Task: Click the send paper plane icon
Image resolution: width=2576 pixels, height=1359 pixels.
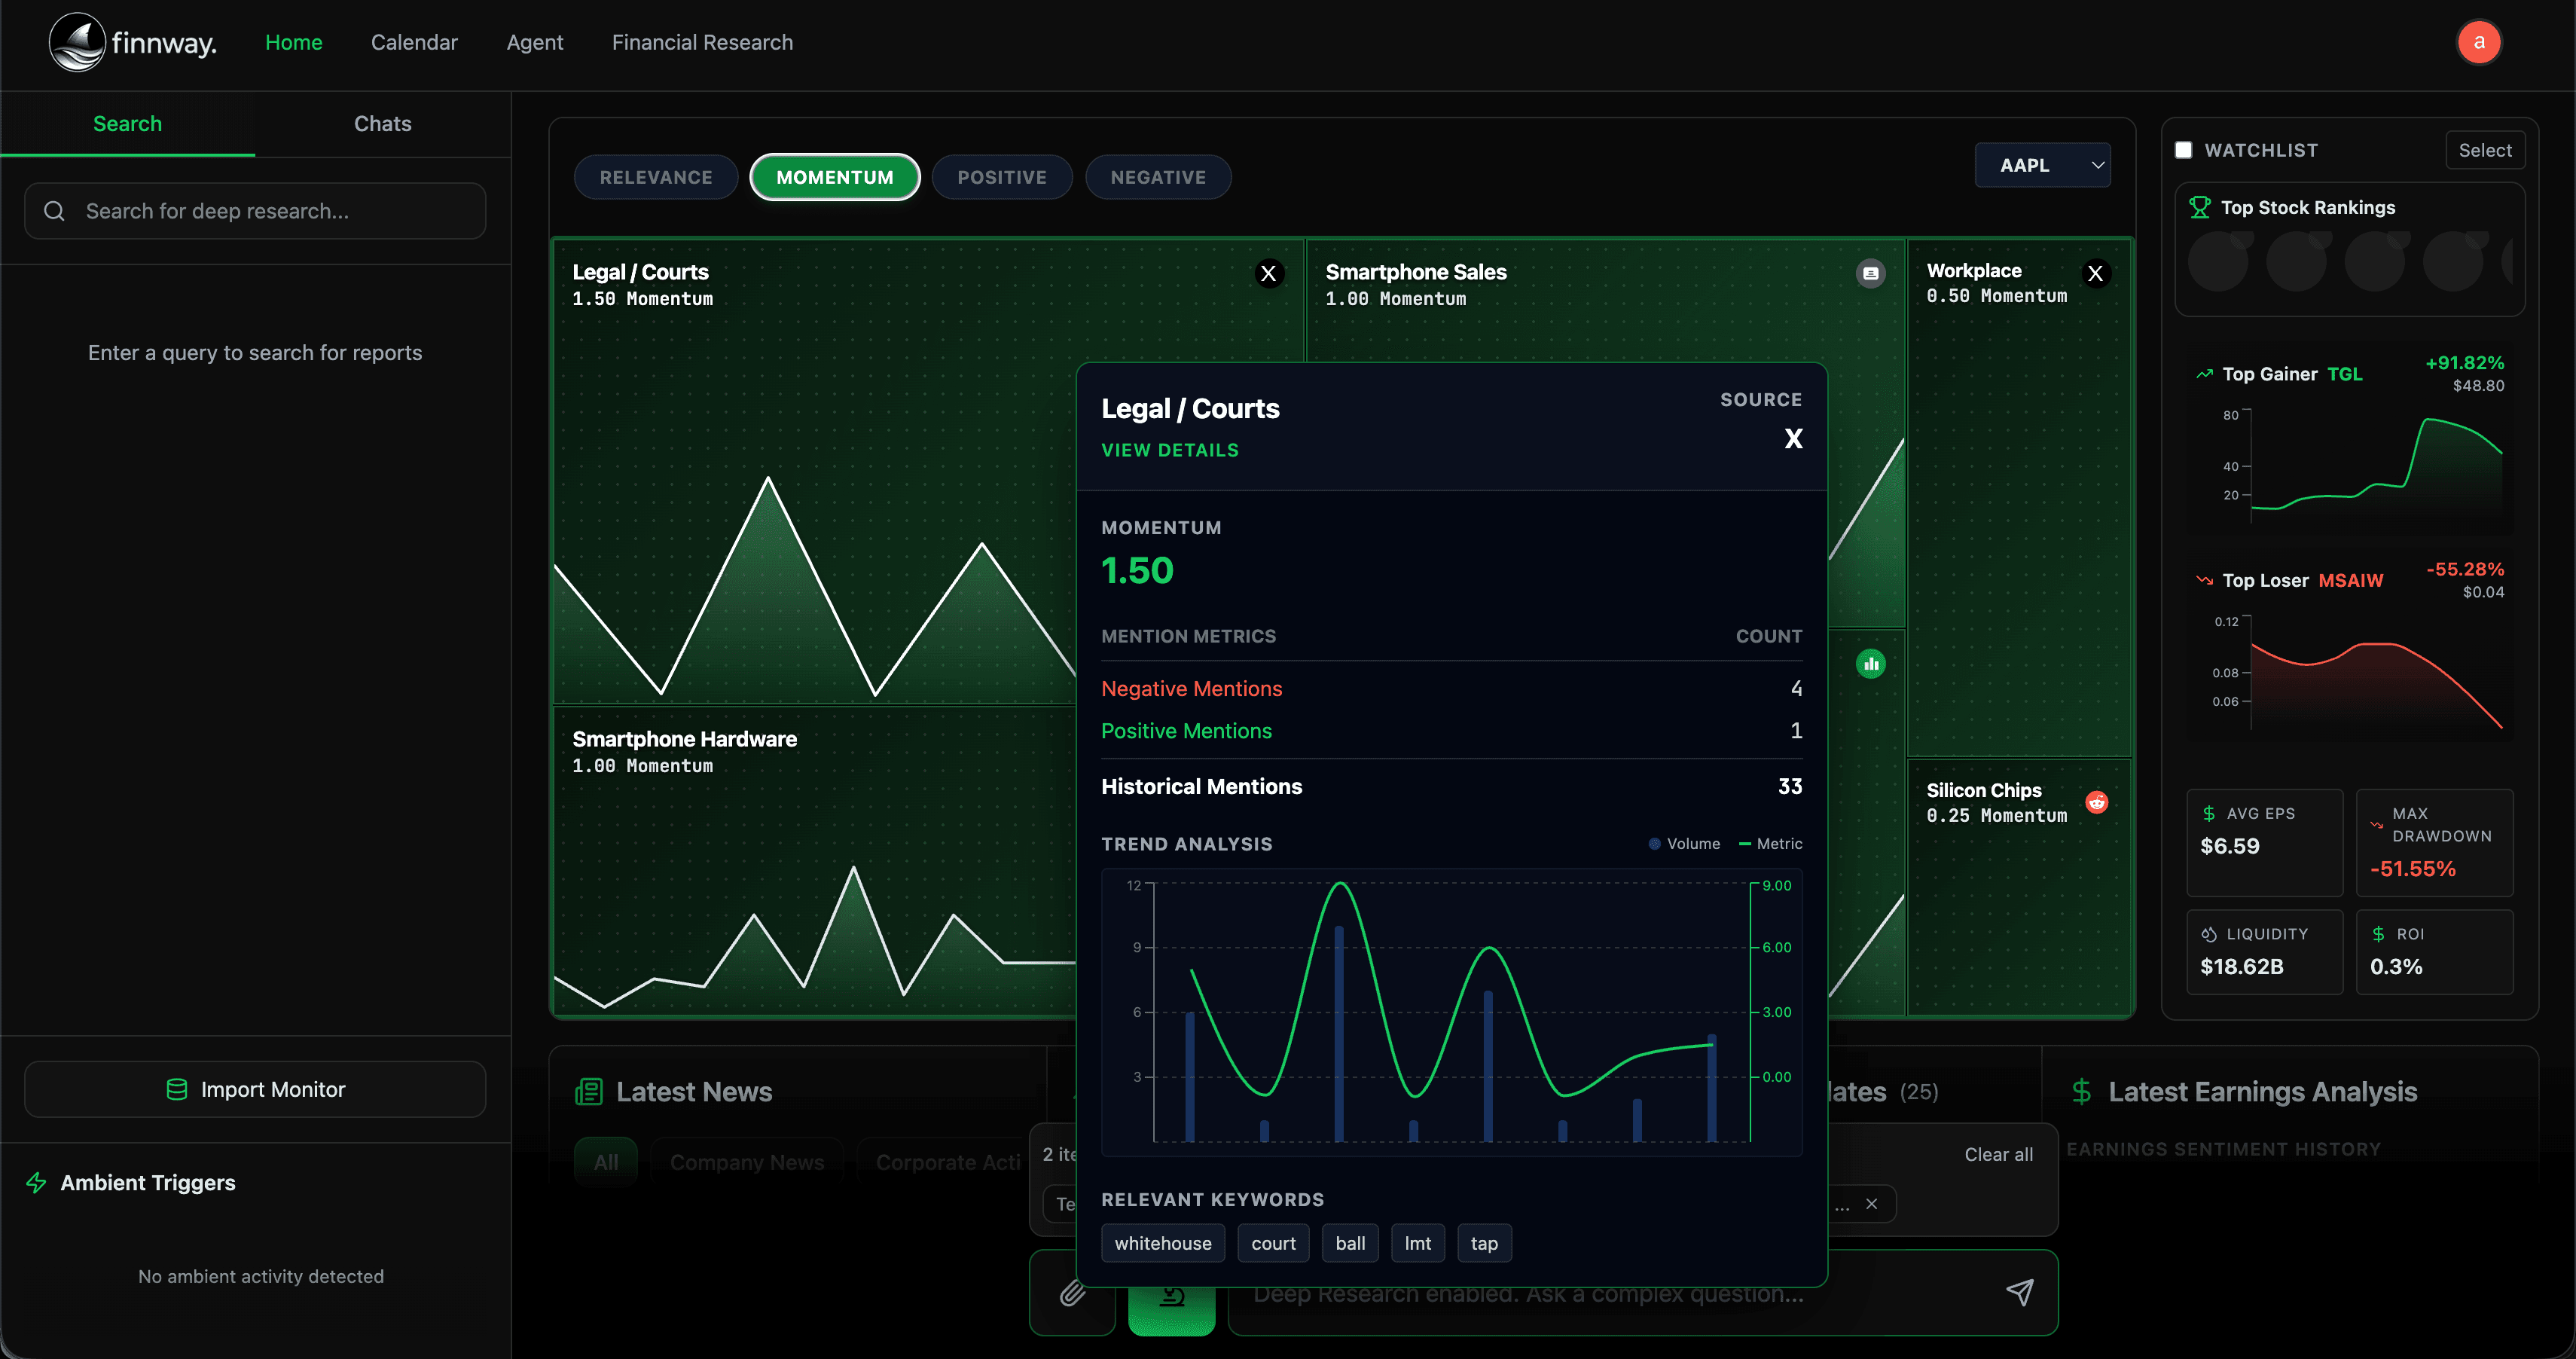Action: (x=2019, y=1292)
